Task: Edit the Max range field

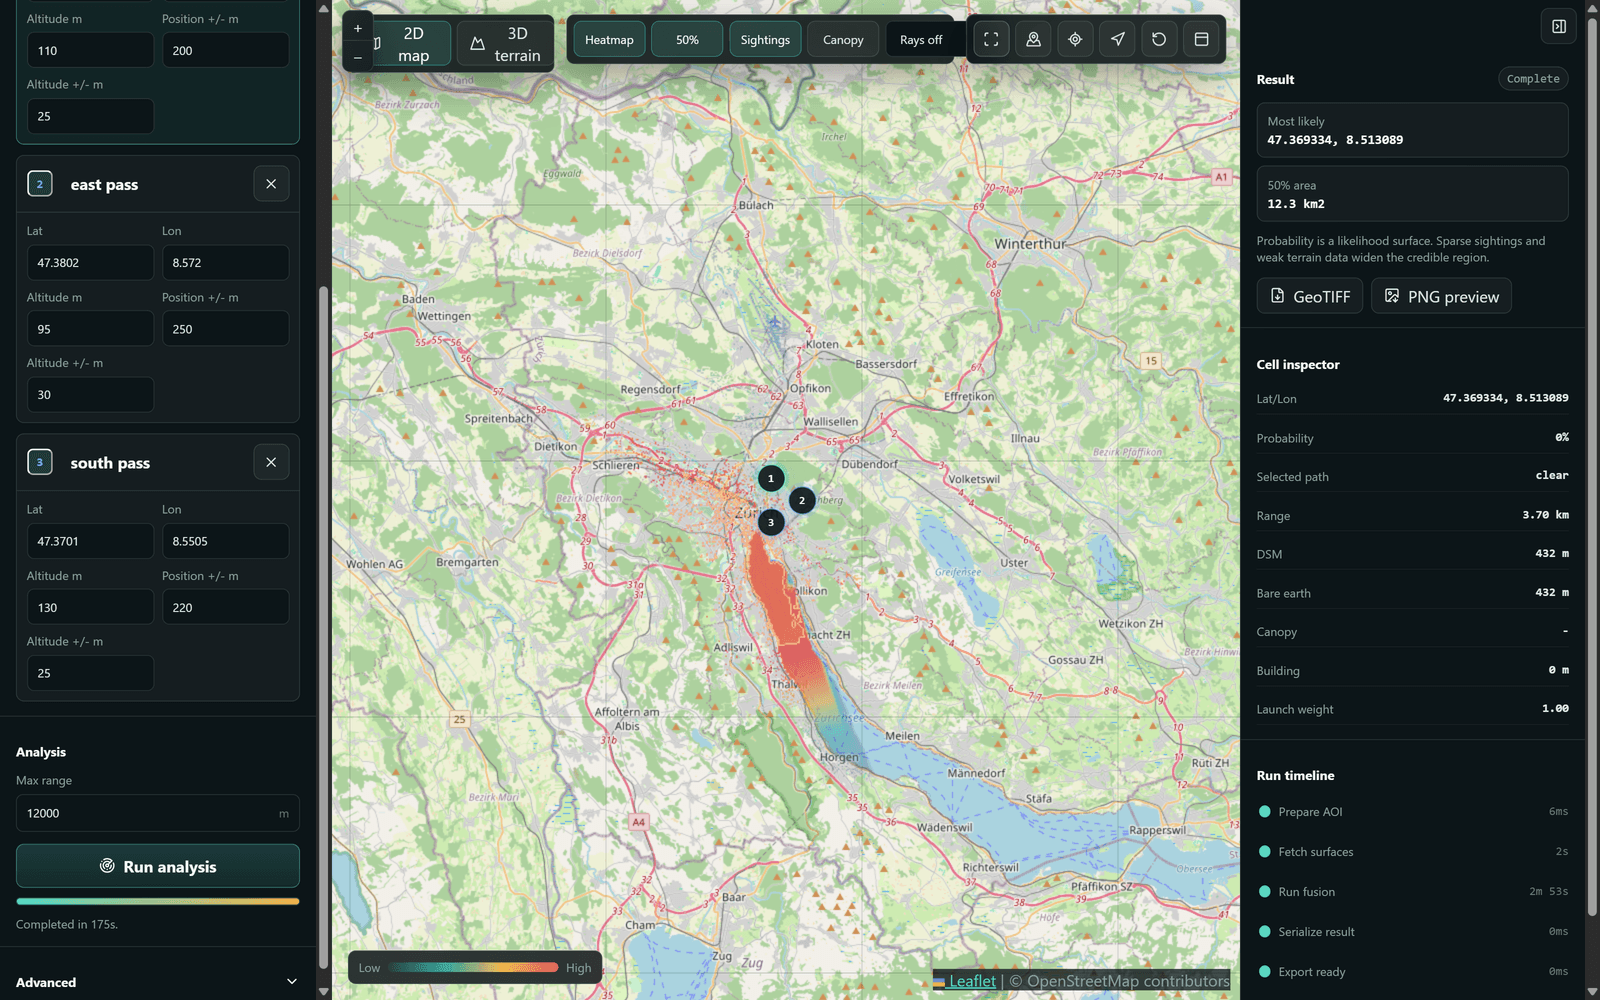Action: point(158,813)
